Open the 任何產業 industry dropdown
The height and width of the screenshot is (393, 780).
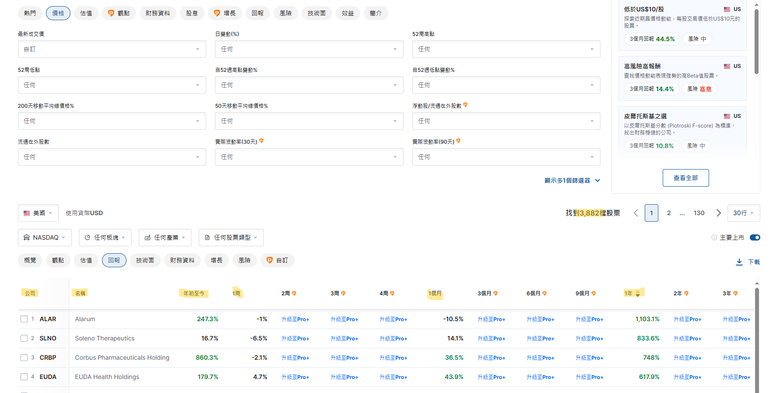(165, 238)
